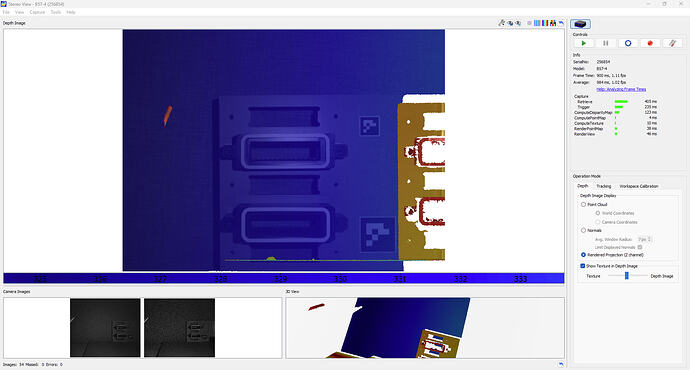The image size is (690, 370).
Task: Click Avg. Window Radius stepper field
Action: tap(644, 239)
